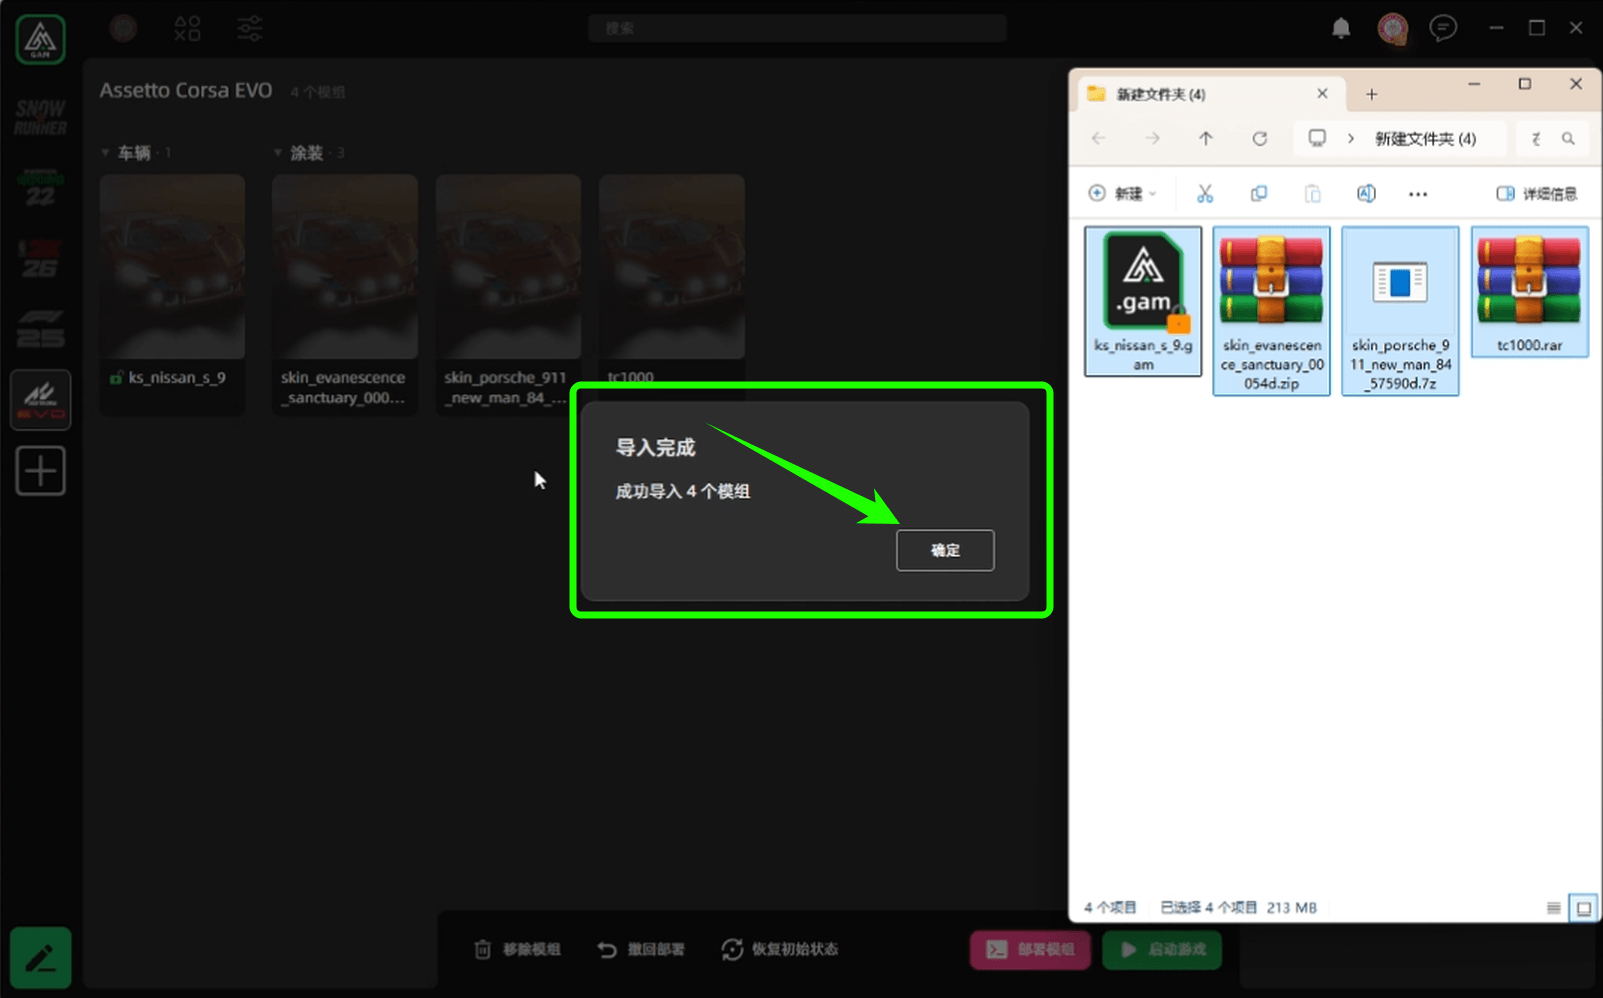Click 撤回部署 to undo deployment
This screenshot has height=998, width=1603.
641,949
